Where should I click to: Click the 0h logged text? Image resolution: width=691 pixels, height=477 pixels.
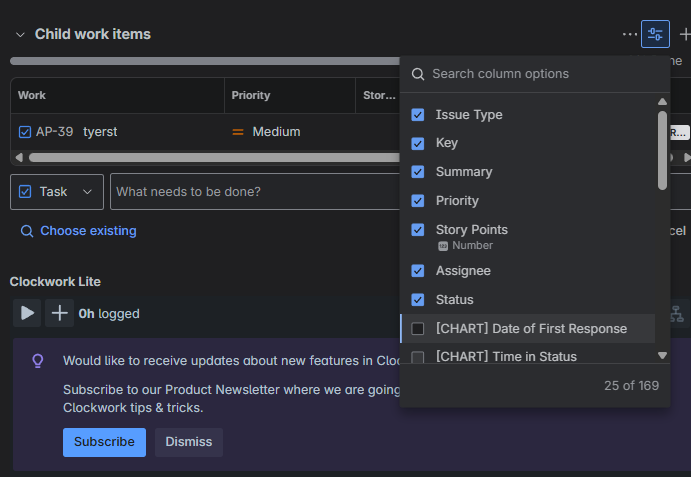point(109,314)
